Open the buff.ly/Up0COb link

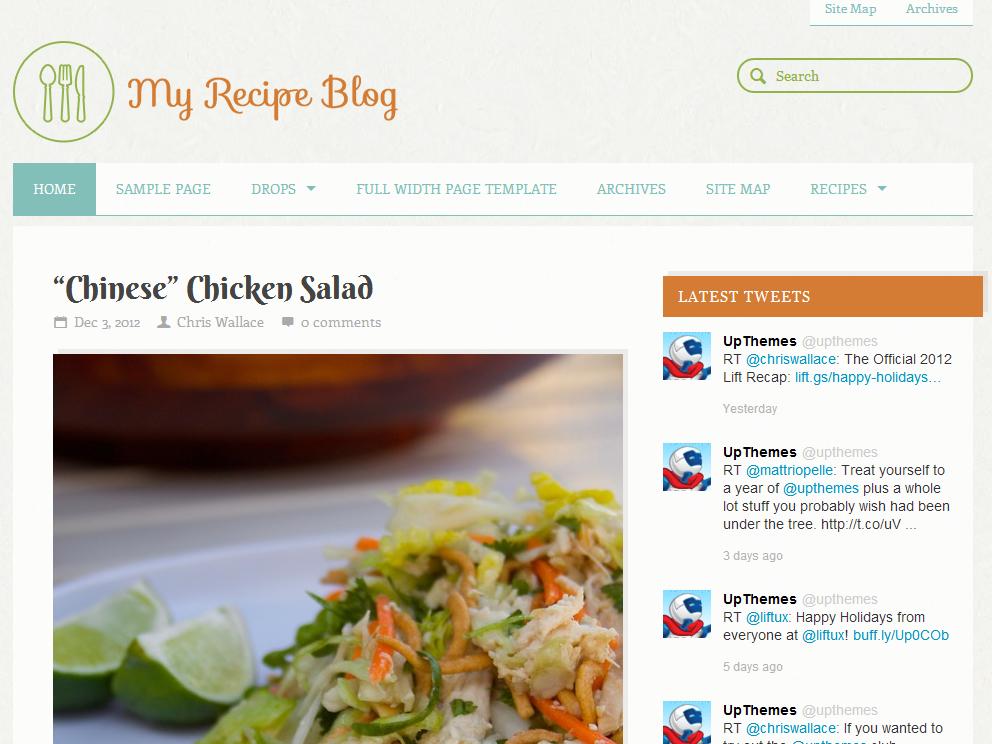click(901, 635)
